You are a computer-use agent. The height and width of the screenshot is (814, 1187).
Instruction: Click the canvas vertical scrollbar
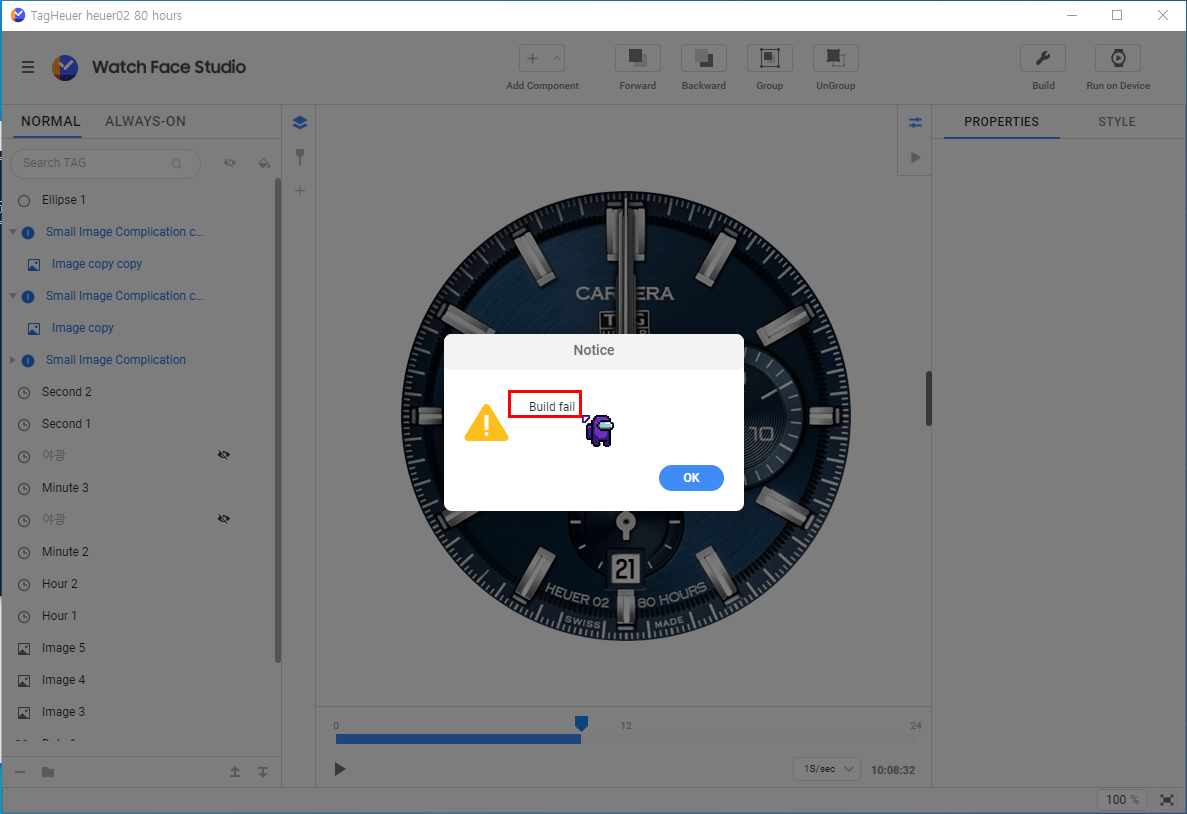coord(928,398)
